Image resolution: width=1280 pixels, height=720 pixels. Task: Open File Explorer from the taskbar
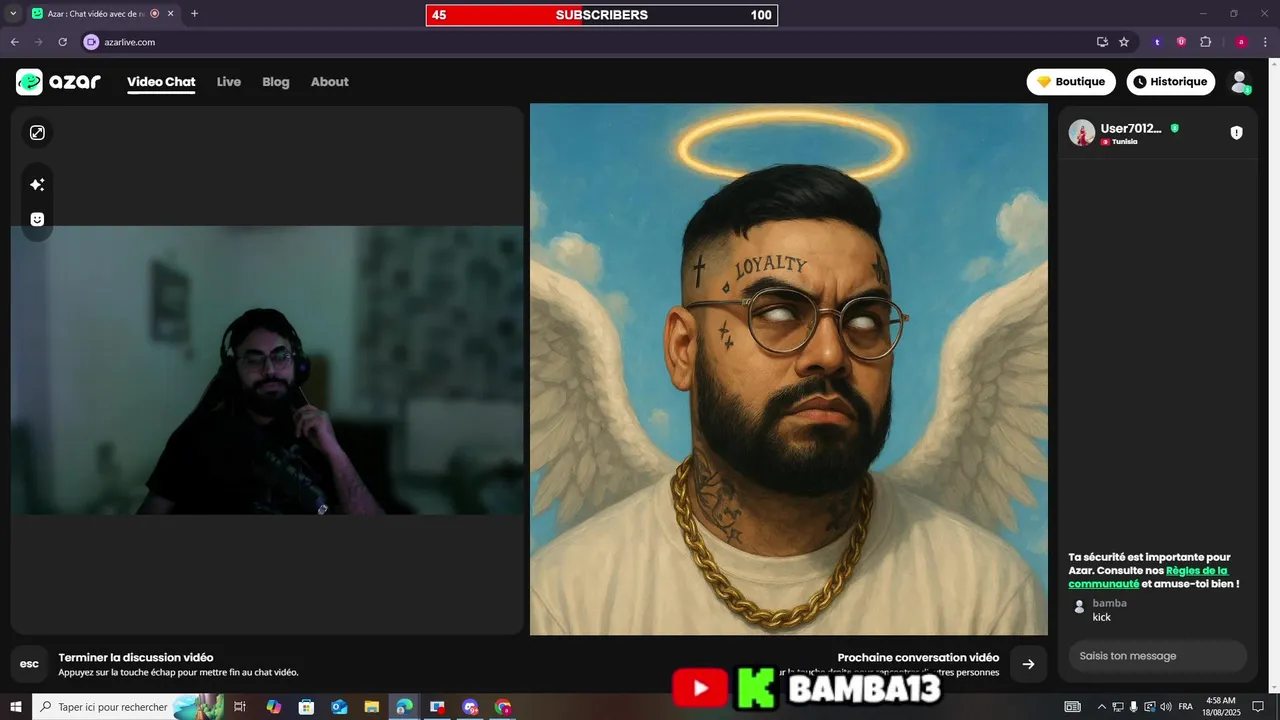coord(372,707)
